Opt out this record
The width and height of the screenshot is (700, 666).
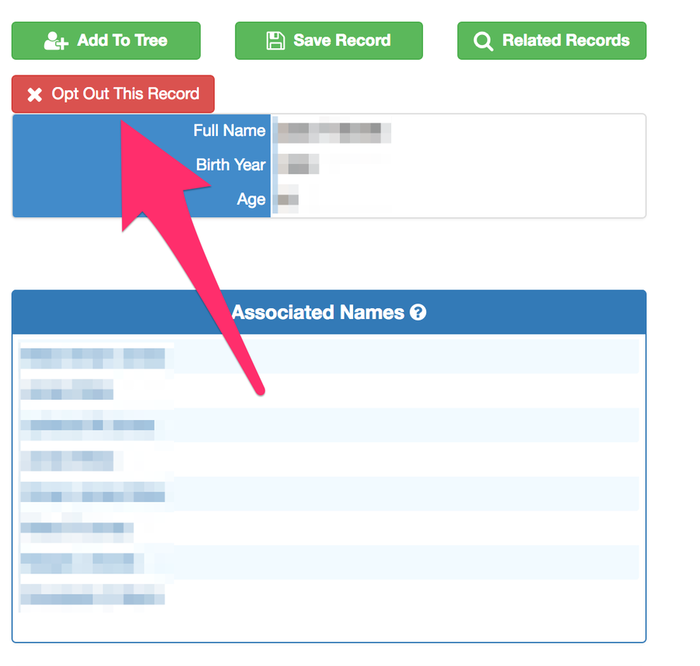(113, 94)
